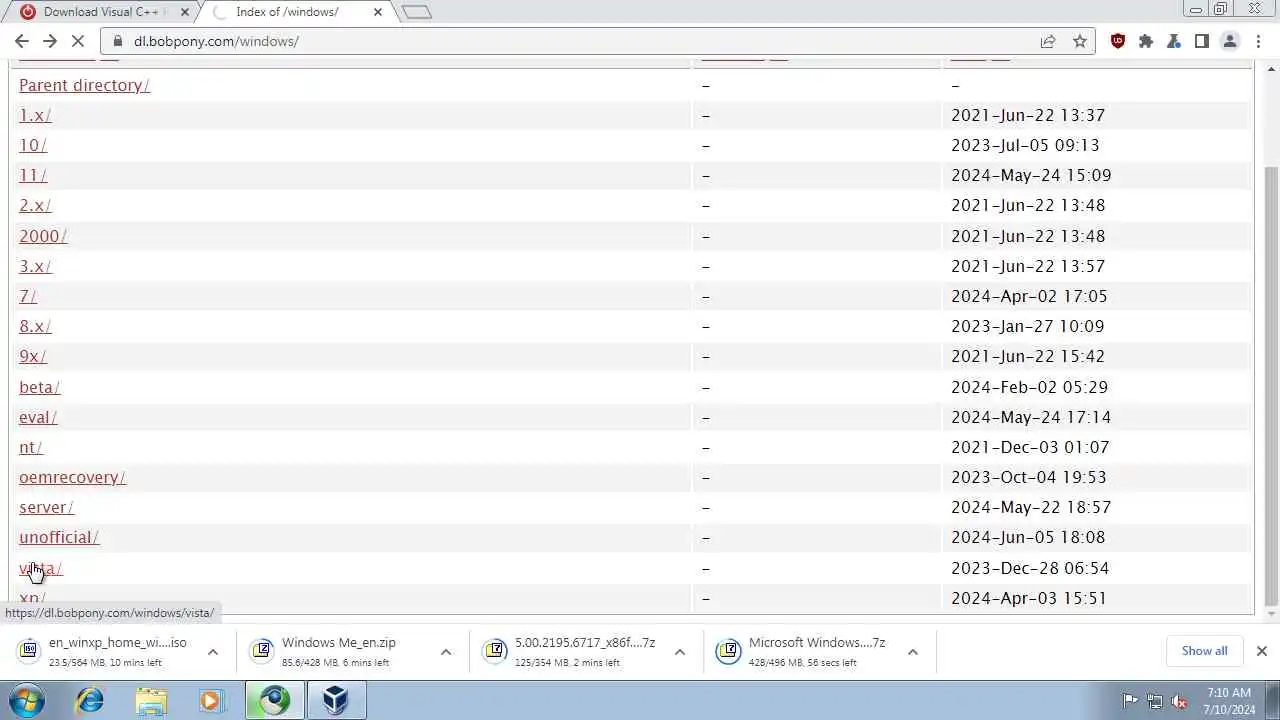Launch Windows Media Player from taskbar
Screen dimensions: 1280x720
[x=211, y=701]
